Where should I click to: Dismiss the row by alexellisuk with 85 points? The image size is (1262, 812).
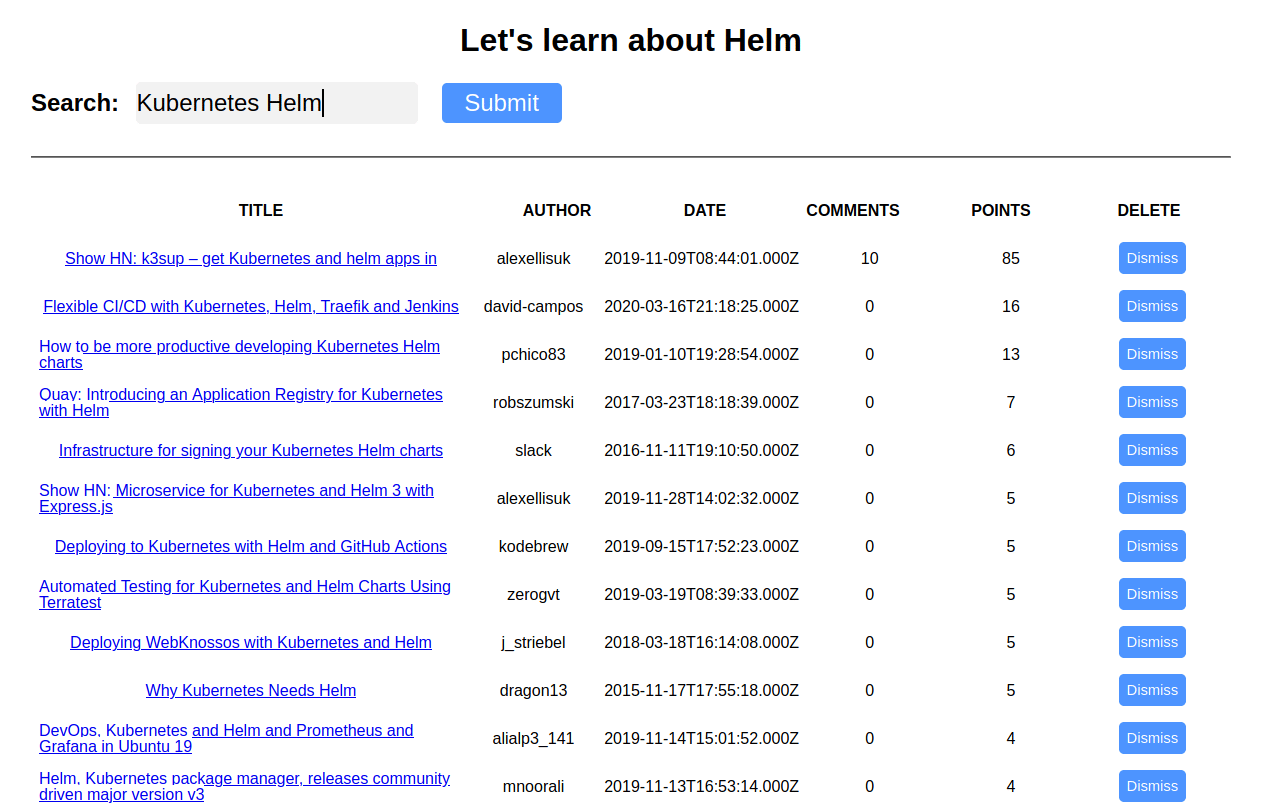[x=1152, y=258]
